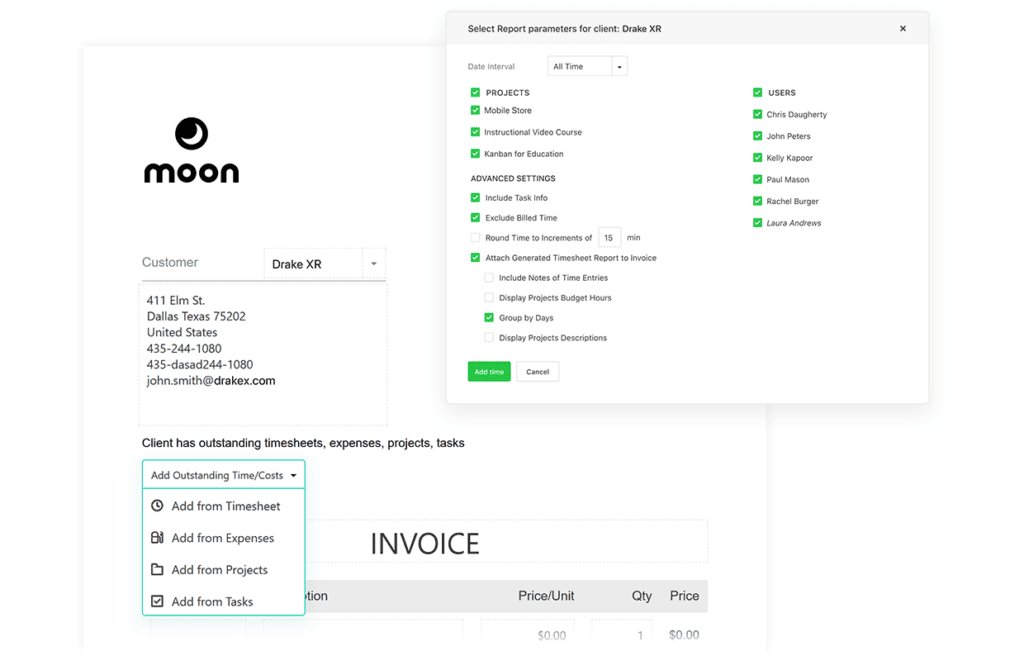Click the checkmark icon beside Add from Tasks

coord(157,601)
